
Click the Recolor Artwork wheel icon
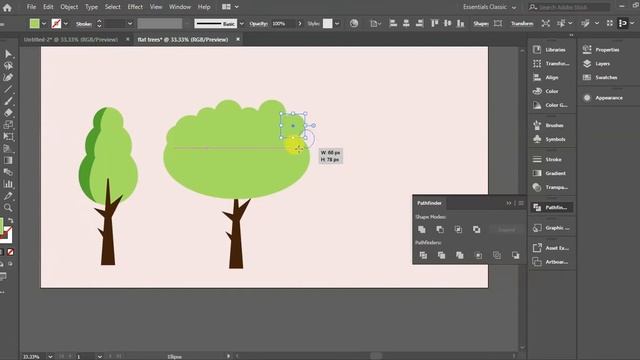pos(354,23)
